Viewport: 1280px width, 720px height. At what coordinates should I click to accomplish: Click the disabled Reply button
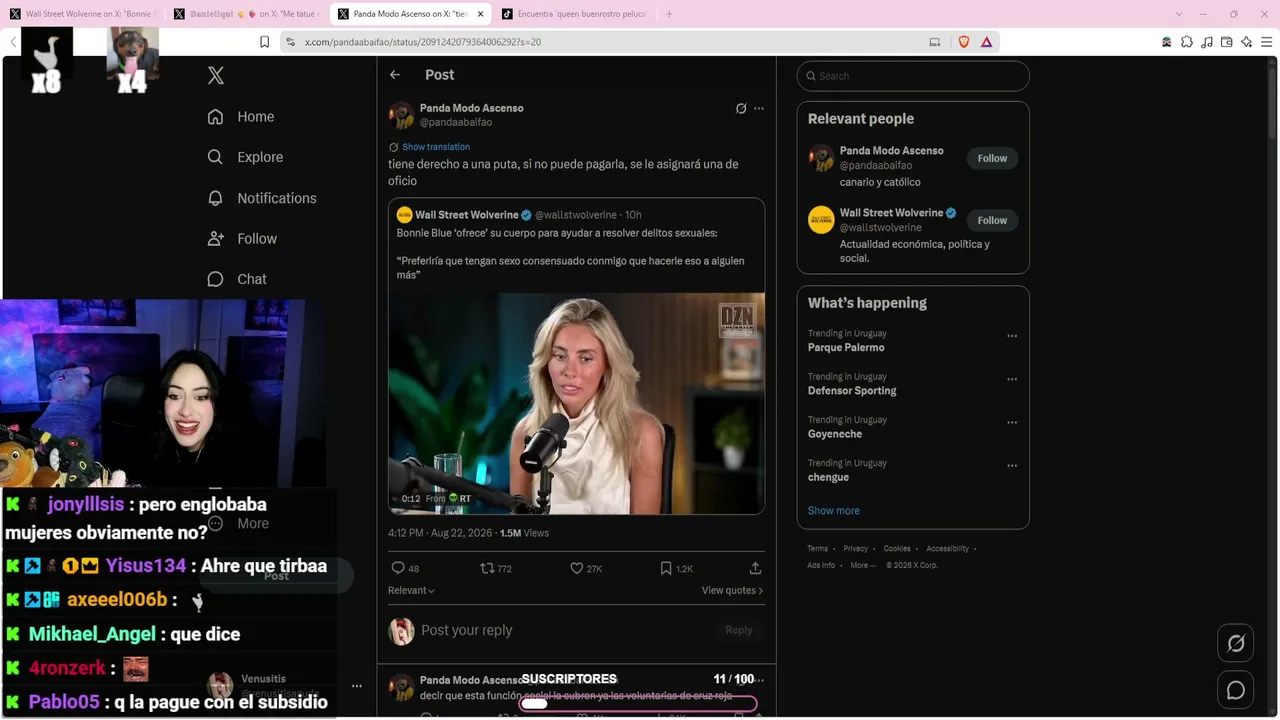[739, 630]
